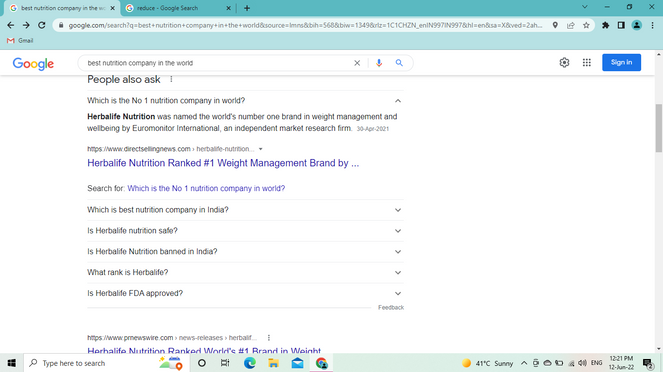This screenshot has height=372, width=663.
Task: Open the Google apps grid
Action: tap(586, 63)
